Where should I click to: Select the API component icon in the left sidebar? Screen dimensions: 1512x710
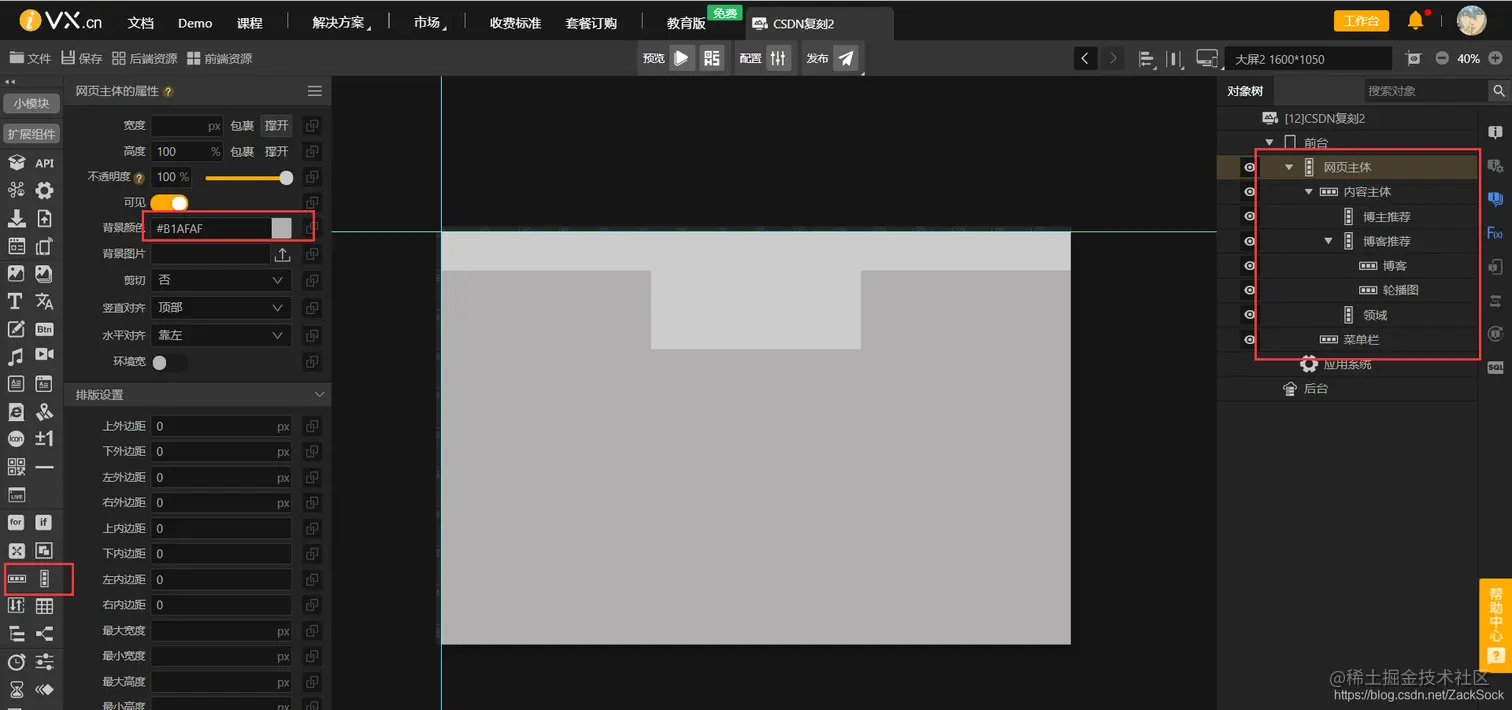(44, 162)
